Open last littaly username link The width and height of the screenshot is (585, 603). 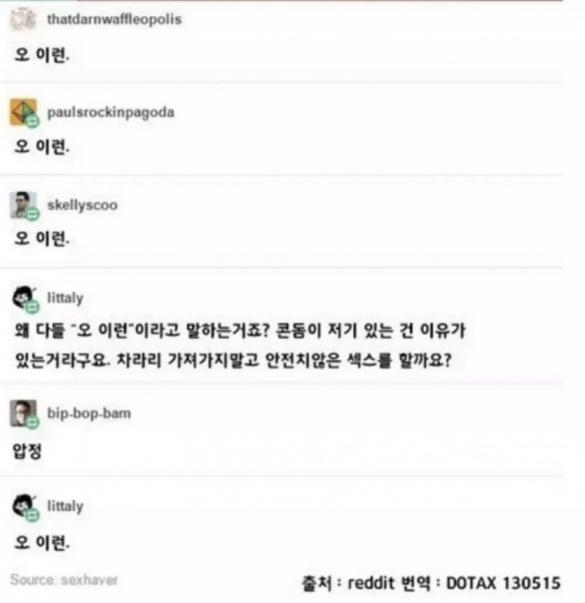pos(65,506)
